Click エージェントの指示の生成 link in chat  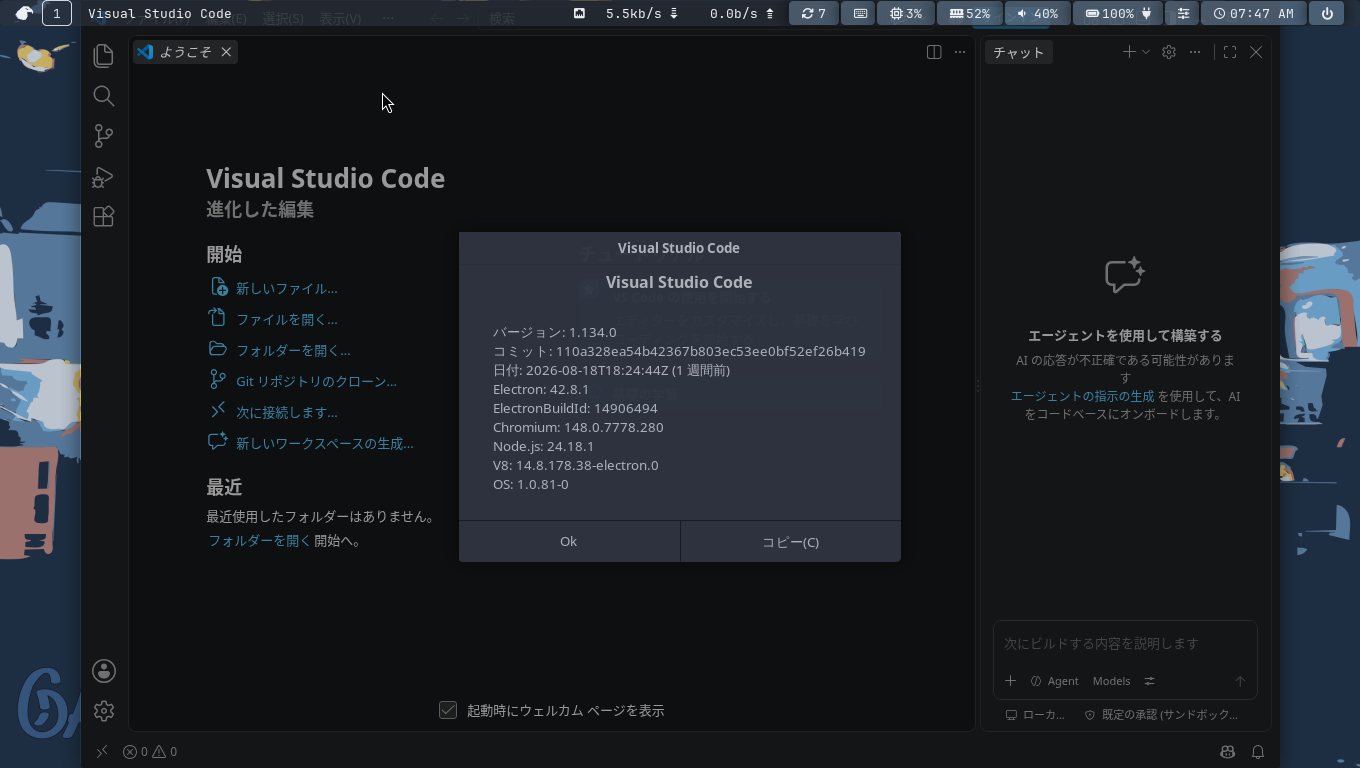pos(1082,396)
